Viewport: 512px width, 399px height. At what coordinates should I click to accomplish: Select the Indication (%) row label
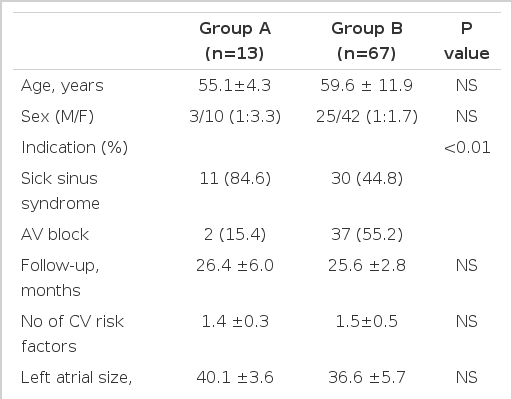(x=74, y=147)
